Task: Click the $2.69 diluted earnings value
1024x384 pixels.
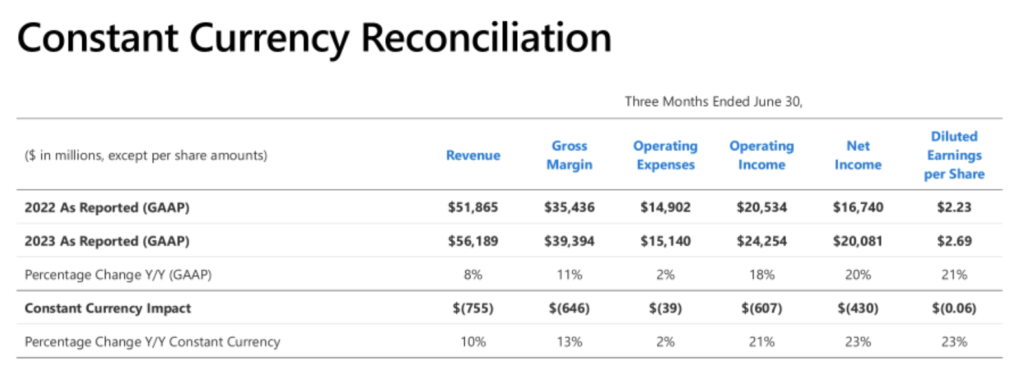Action: point(954,241)
